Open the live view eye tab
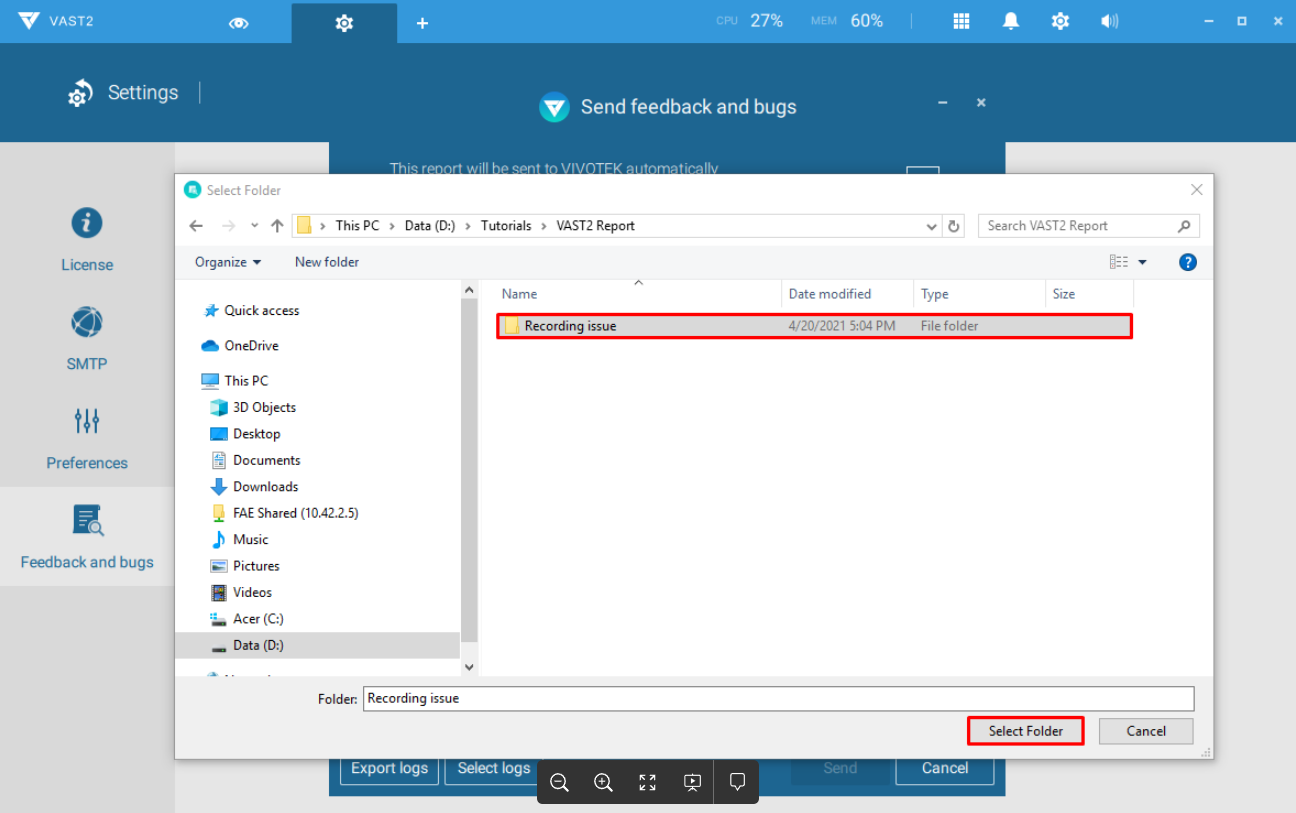The width and height of the screenshot is (1296, 813). point(238,23)
